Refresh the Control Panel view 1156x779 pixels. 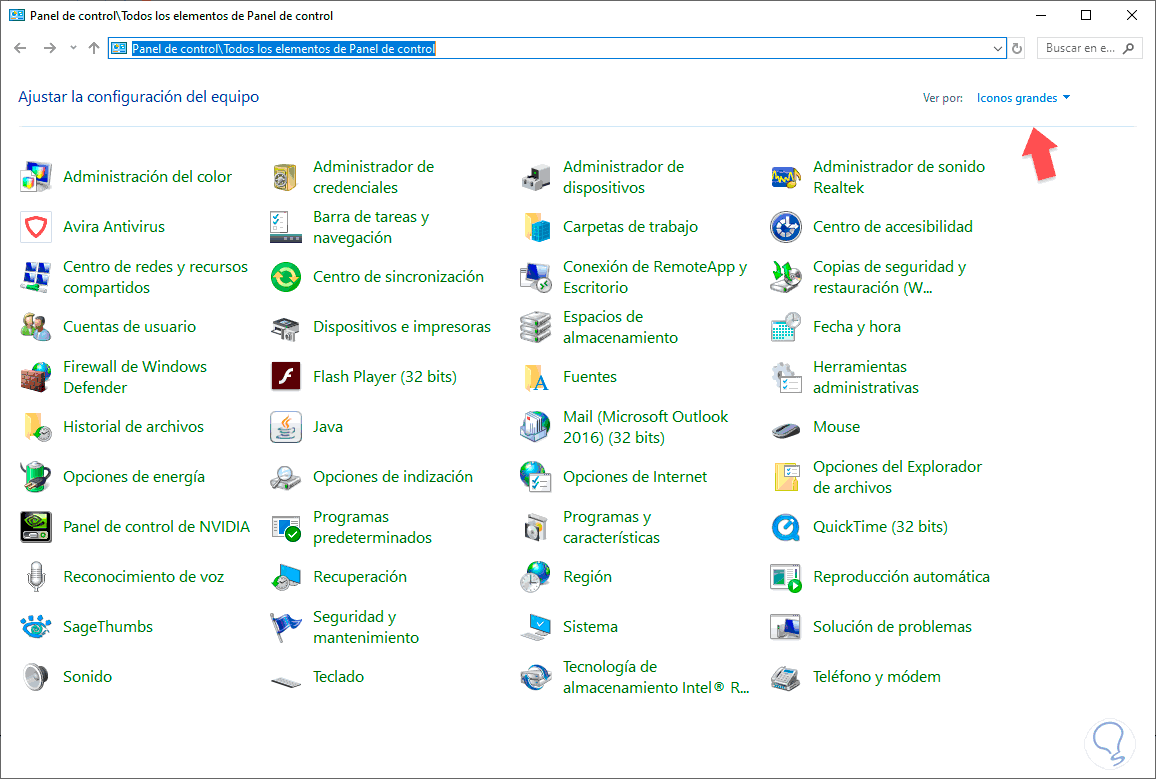[x=1018, y=48]
